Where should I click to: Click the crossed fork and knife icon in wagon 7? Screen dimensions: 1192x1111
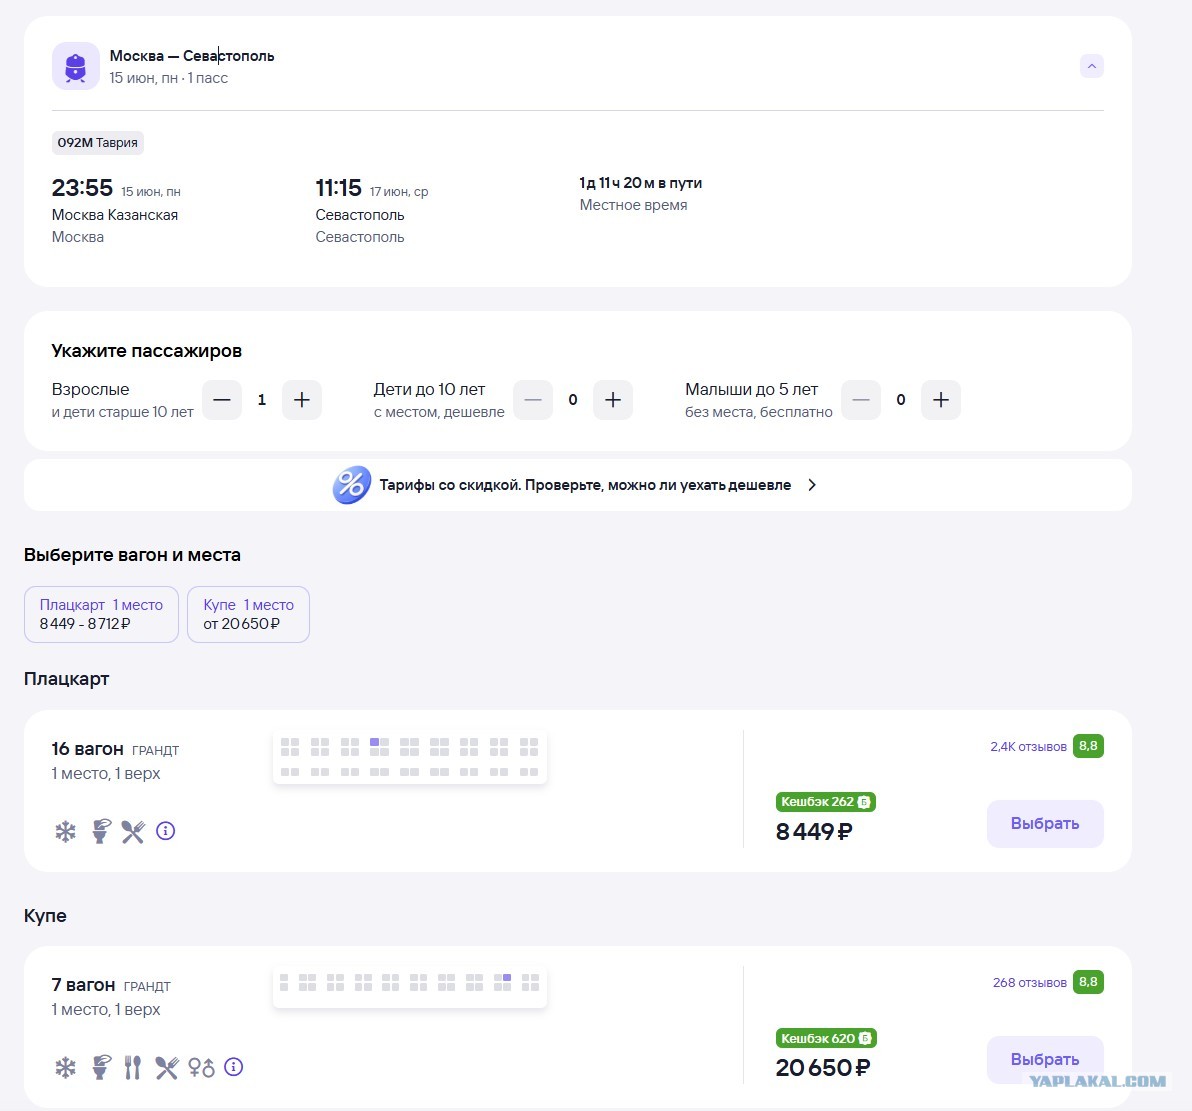point(166,1068)
